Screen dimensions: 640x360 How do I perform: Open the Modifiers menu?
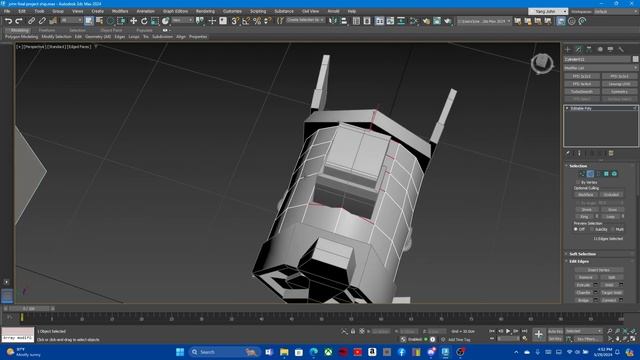pyautogui.click(x=120, y=11)
